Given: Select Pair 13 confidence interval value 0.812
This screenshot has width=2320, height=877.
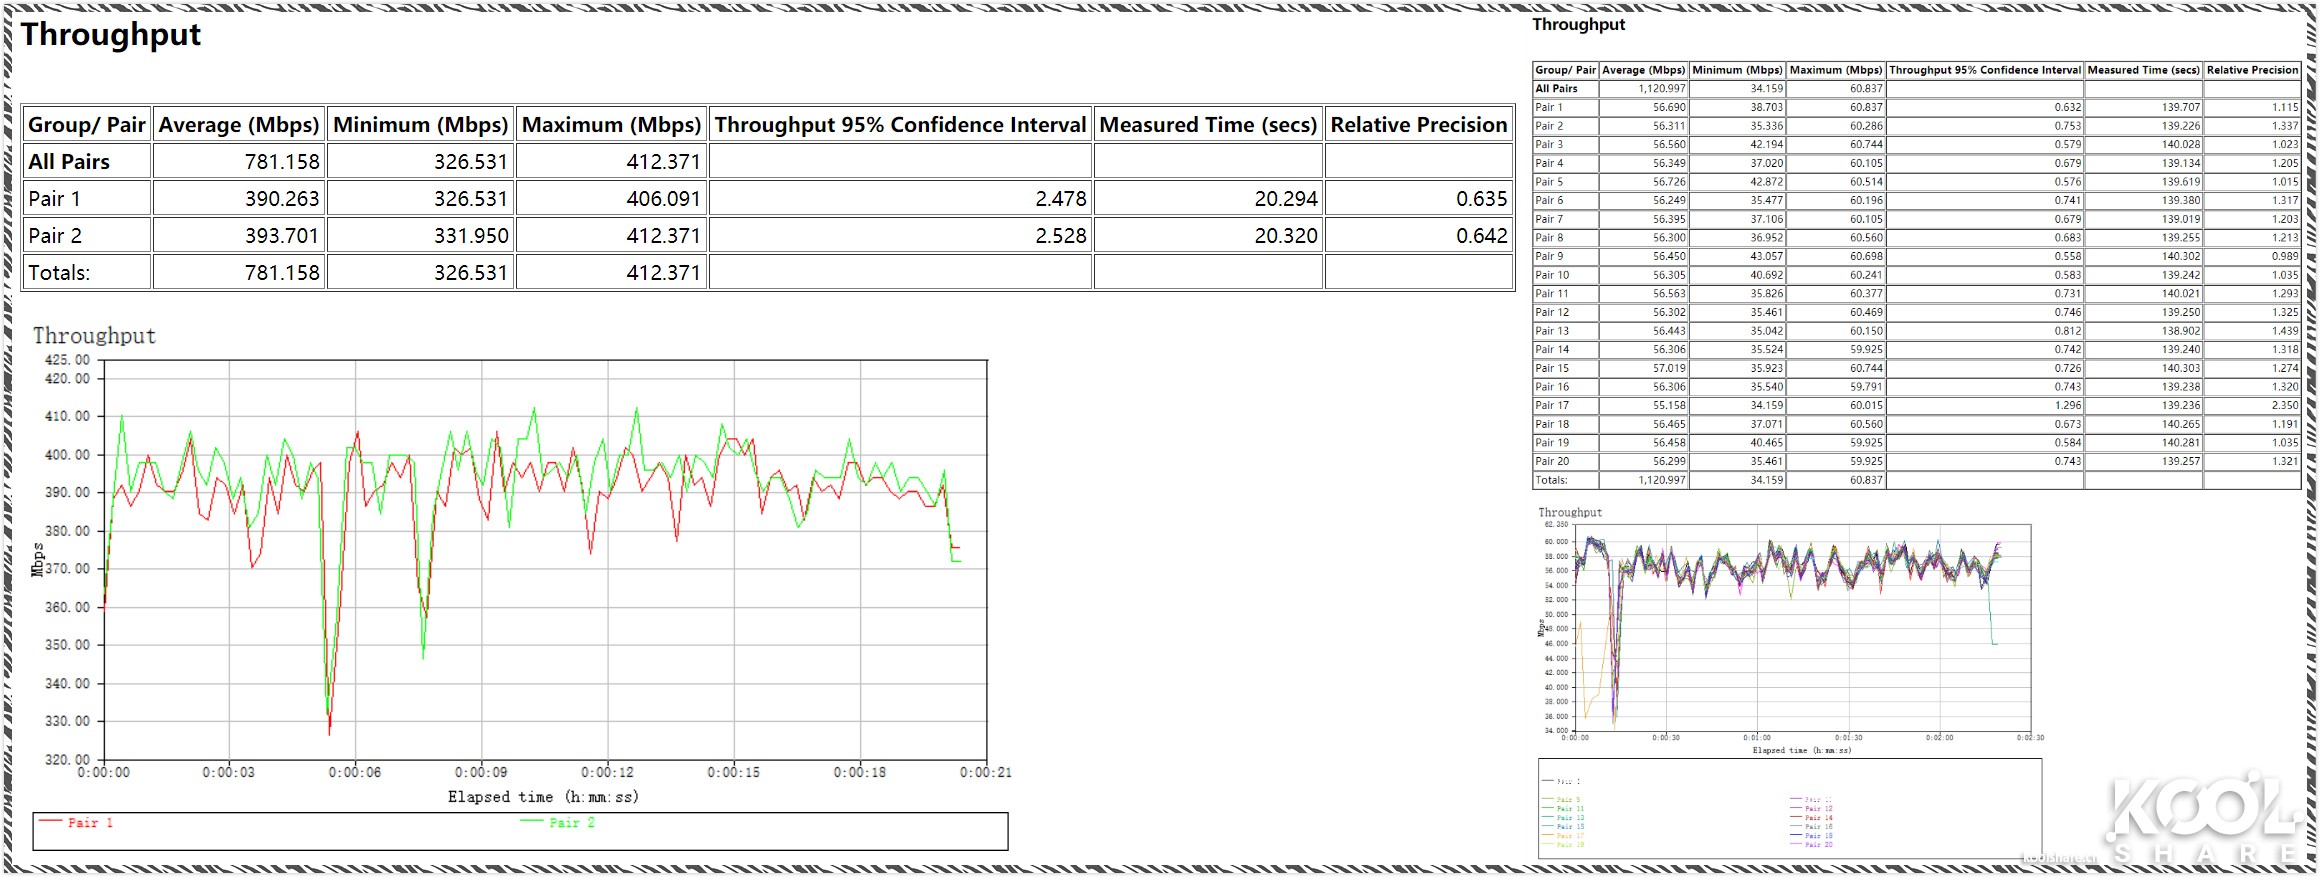Looking at the screenshot, I should pyautogui.click(x=2068, y=332).
